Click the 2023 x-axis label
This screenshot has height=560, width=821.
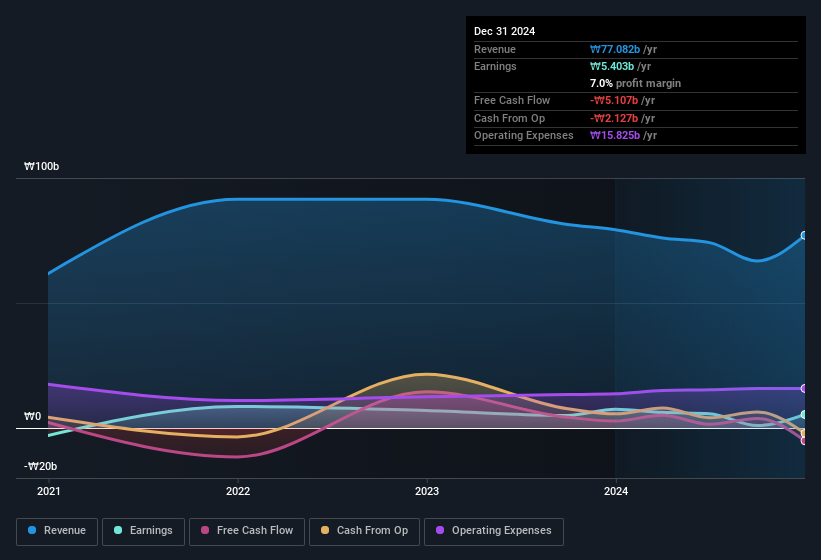427,491
